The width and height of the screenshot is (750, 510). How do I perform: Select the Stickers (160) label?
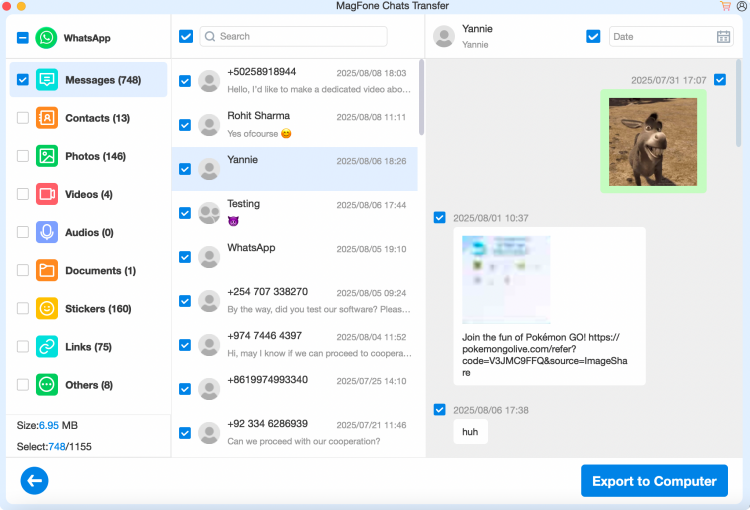[98, 309]
